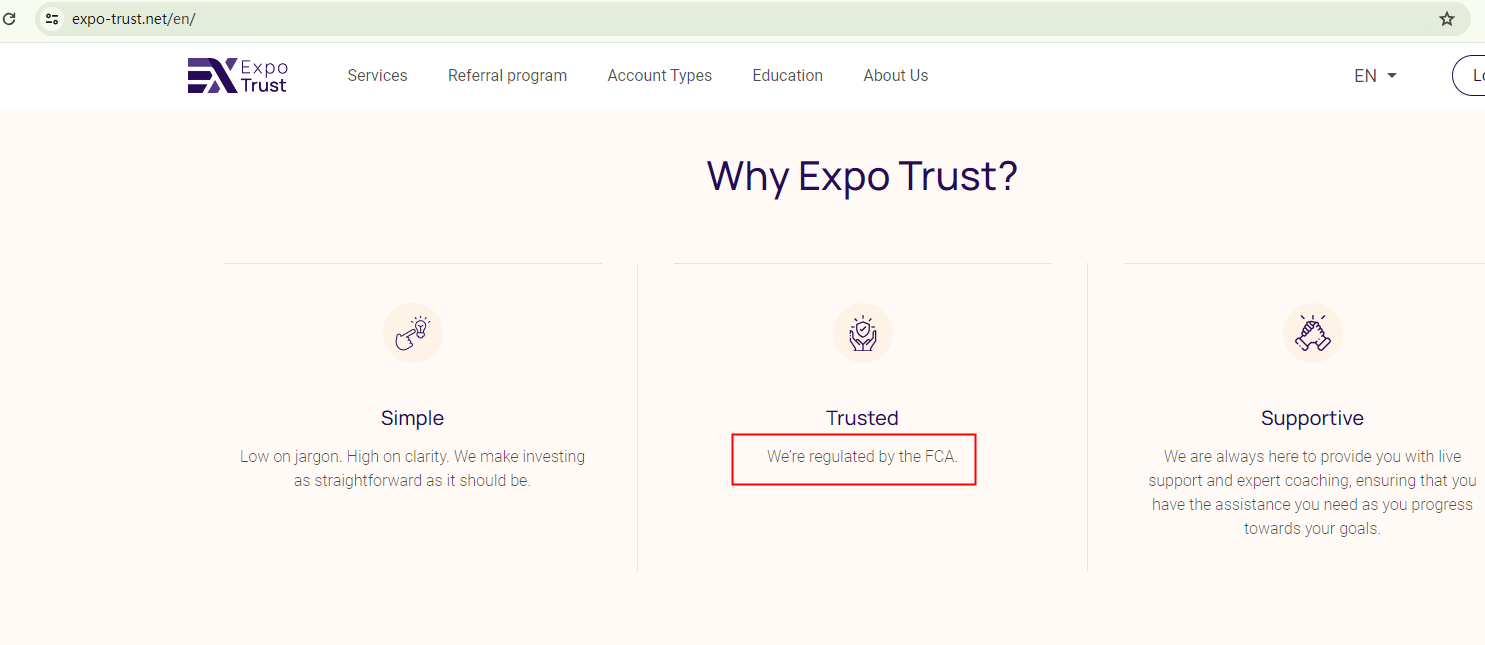Click the "Supportive" card title

click(1312, 418)
